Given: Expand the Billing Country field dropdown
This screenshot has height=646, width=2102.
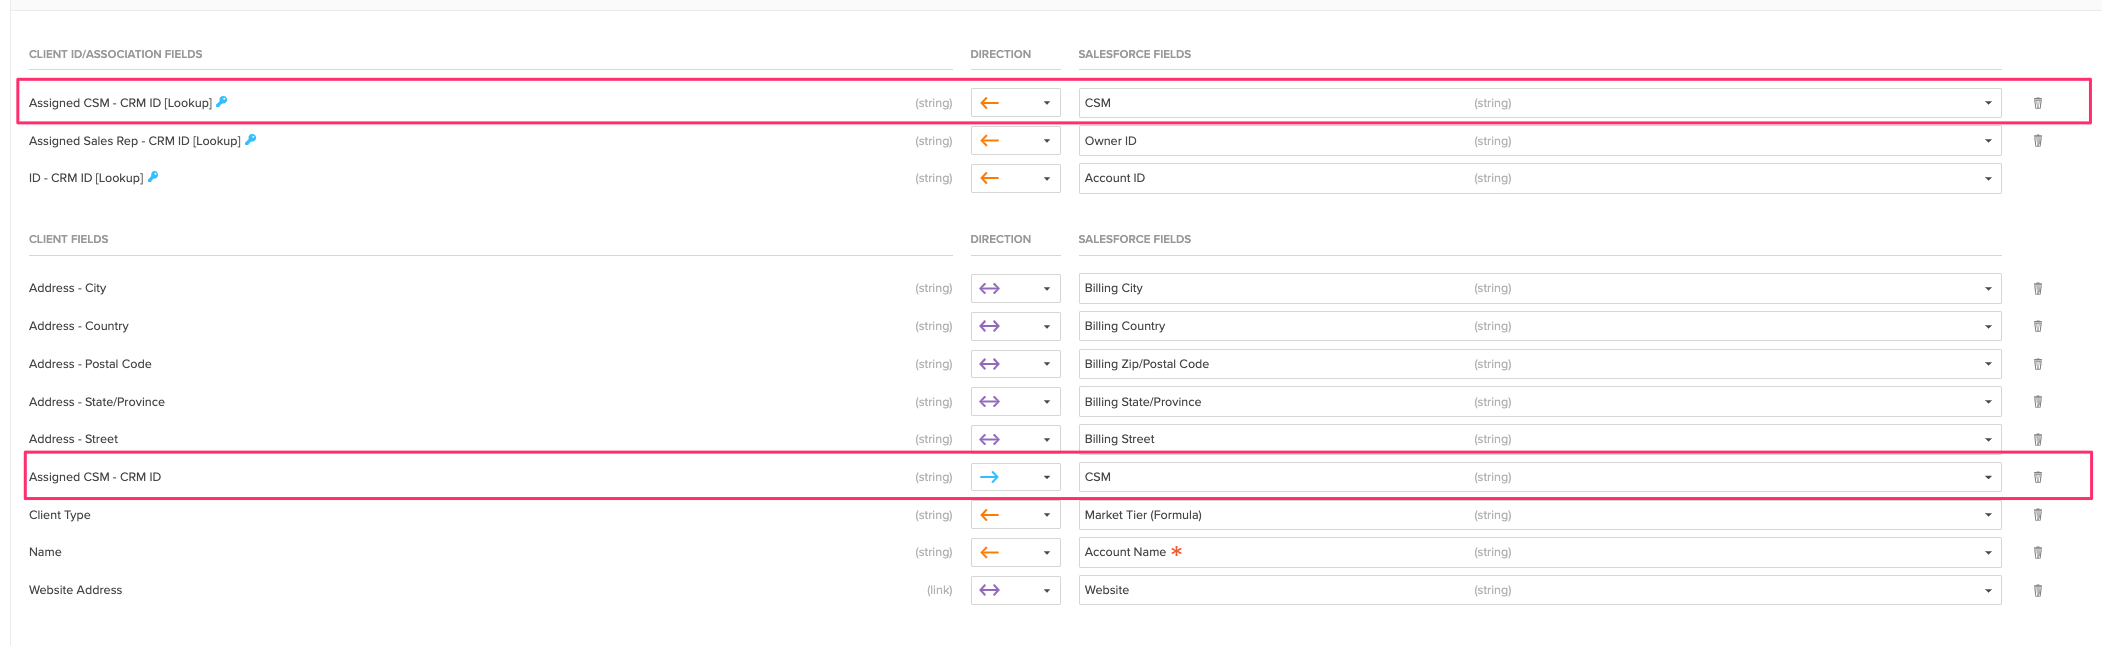Looking at the screenshot, I should [1540, 326].
